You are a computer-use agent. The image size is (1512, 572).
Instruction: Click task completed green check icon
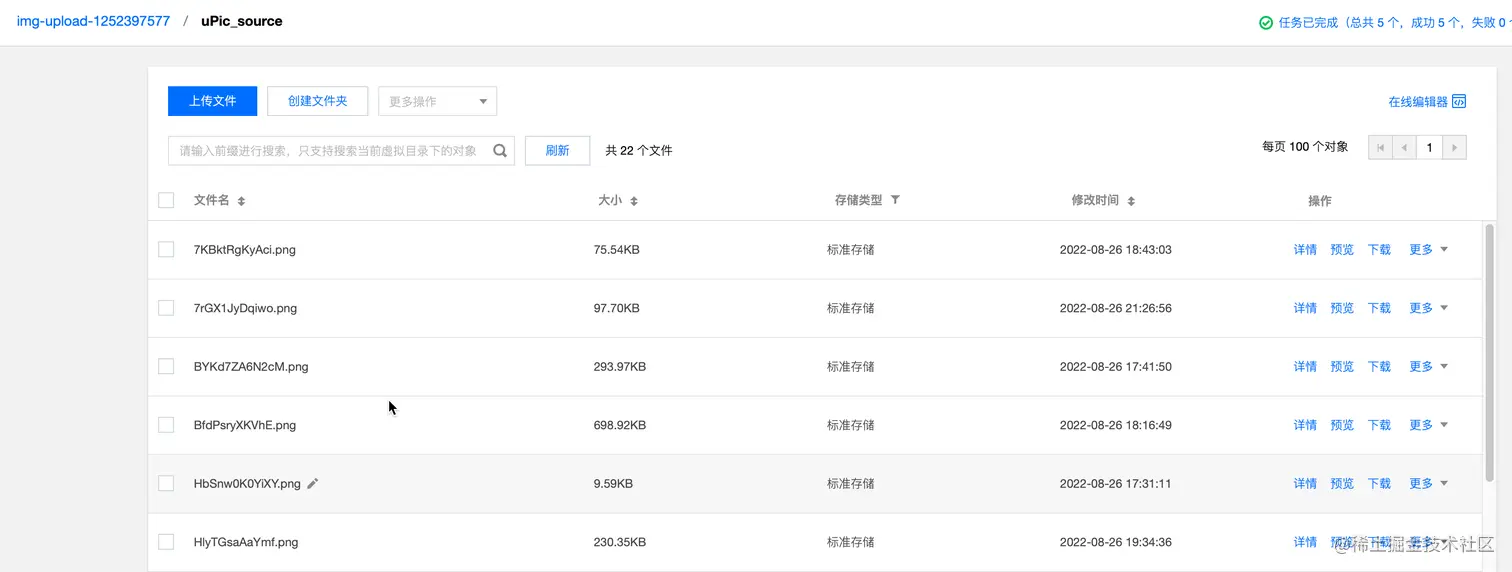[1266, 22]
